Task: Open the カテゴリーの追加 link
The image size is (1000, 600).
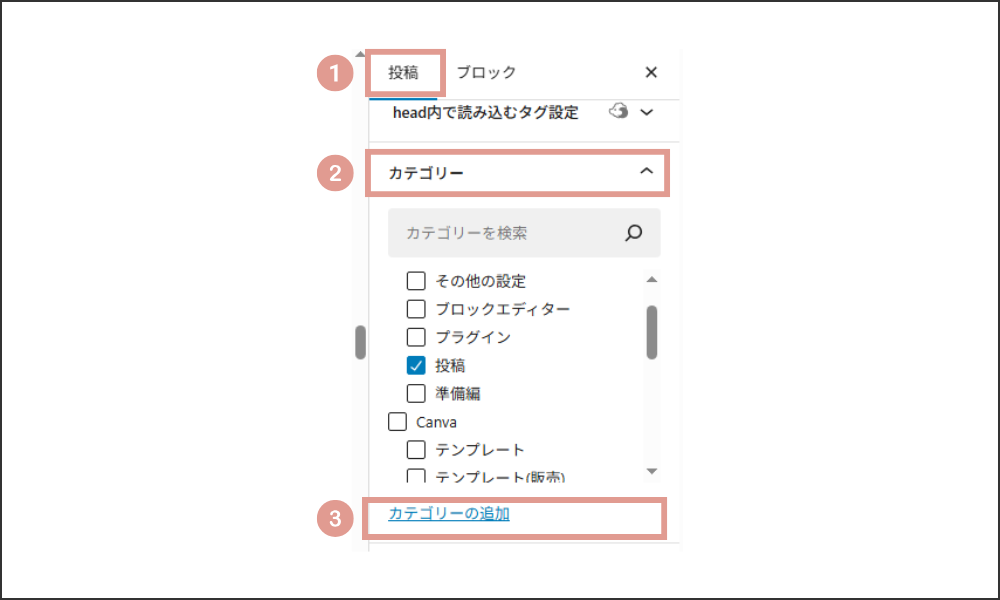Action: click(x=449, y=513)
